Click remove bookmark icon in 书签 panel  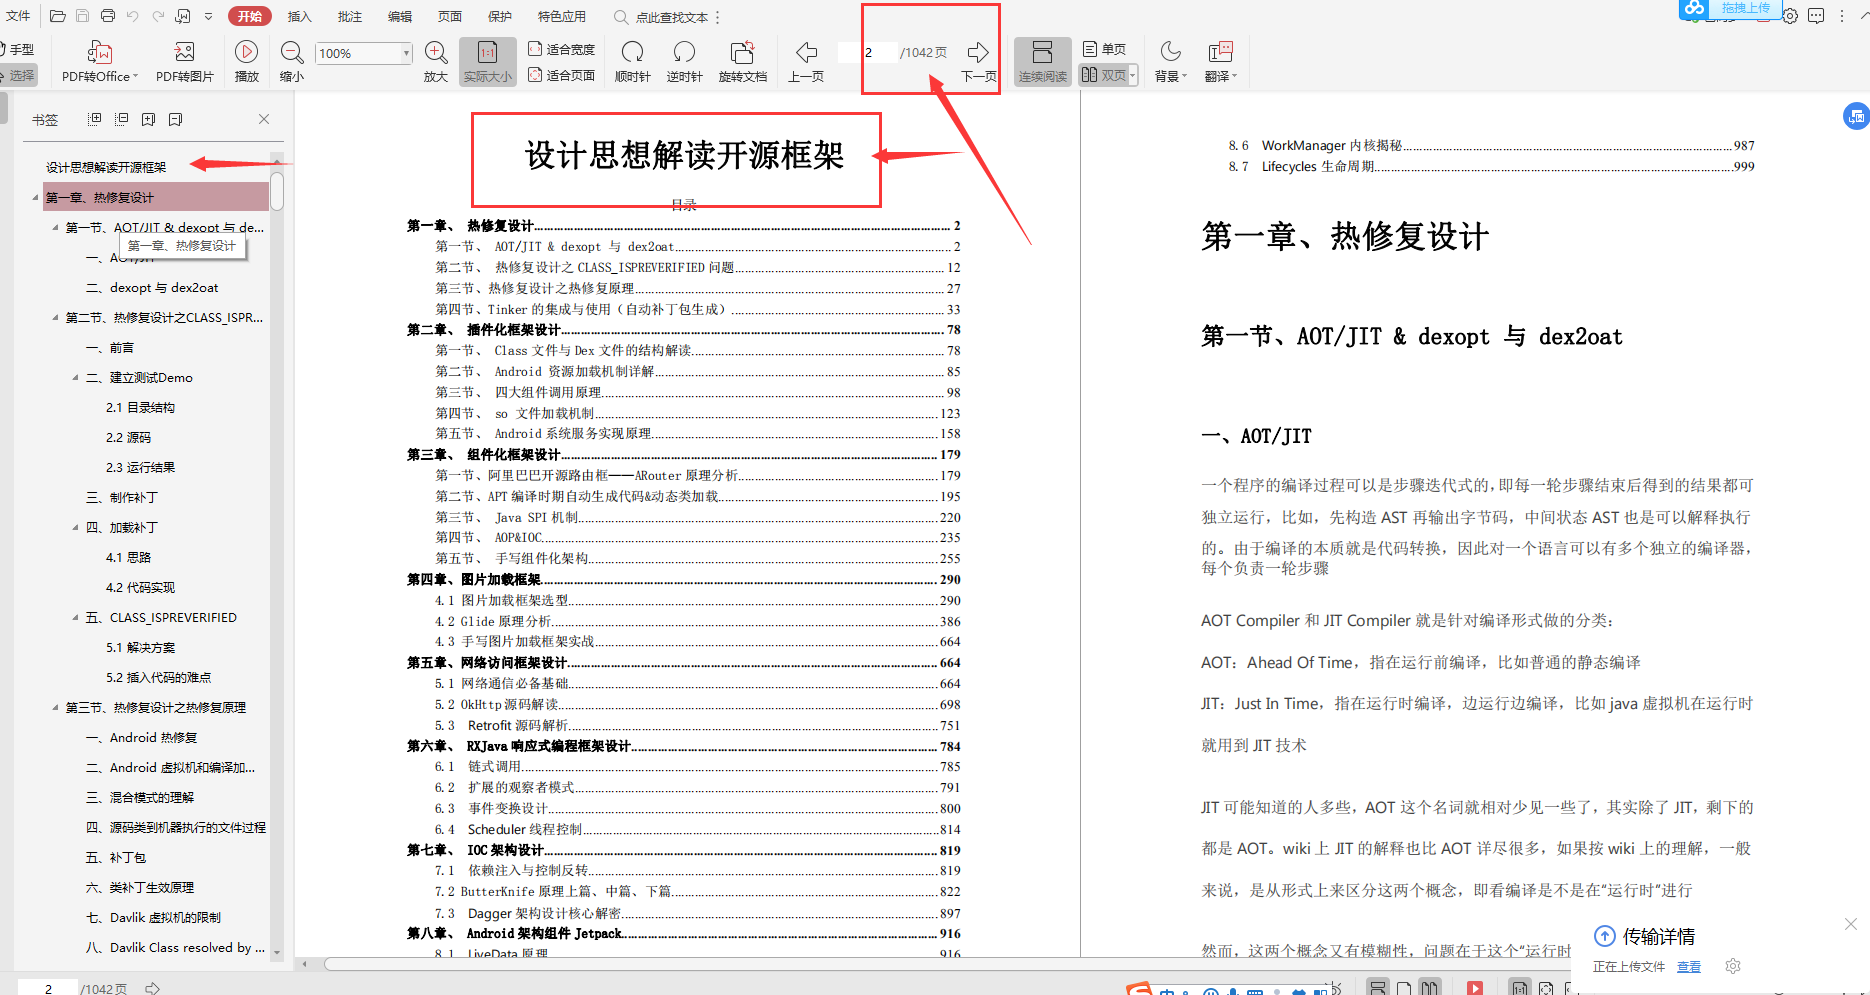(175, 119)
